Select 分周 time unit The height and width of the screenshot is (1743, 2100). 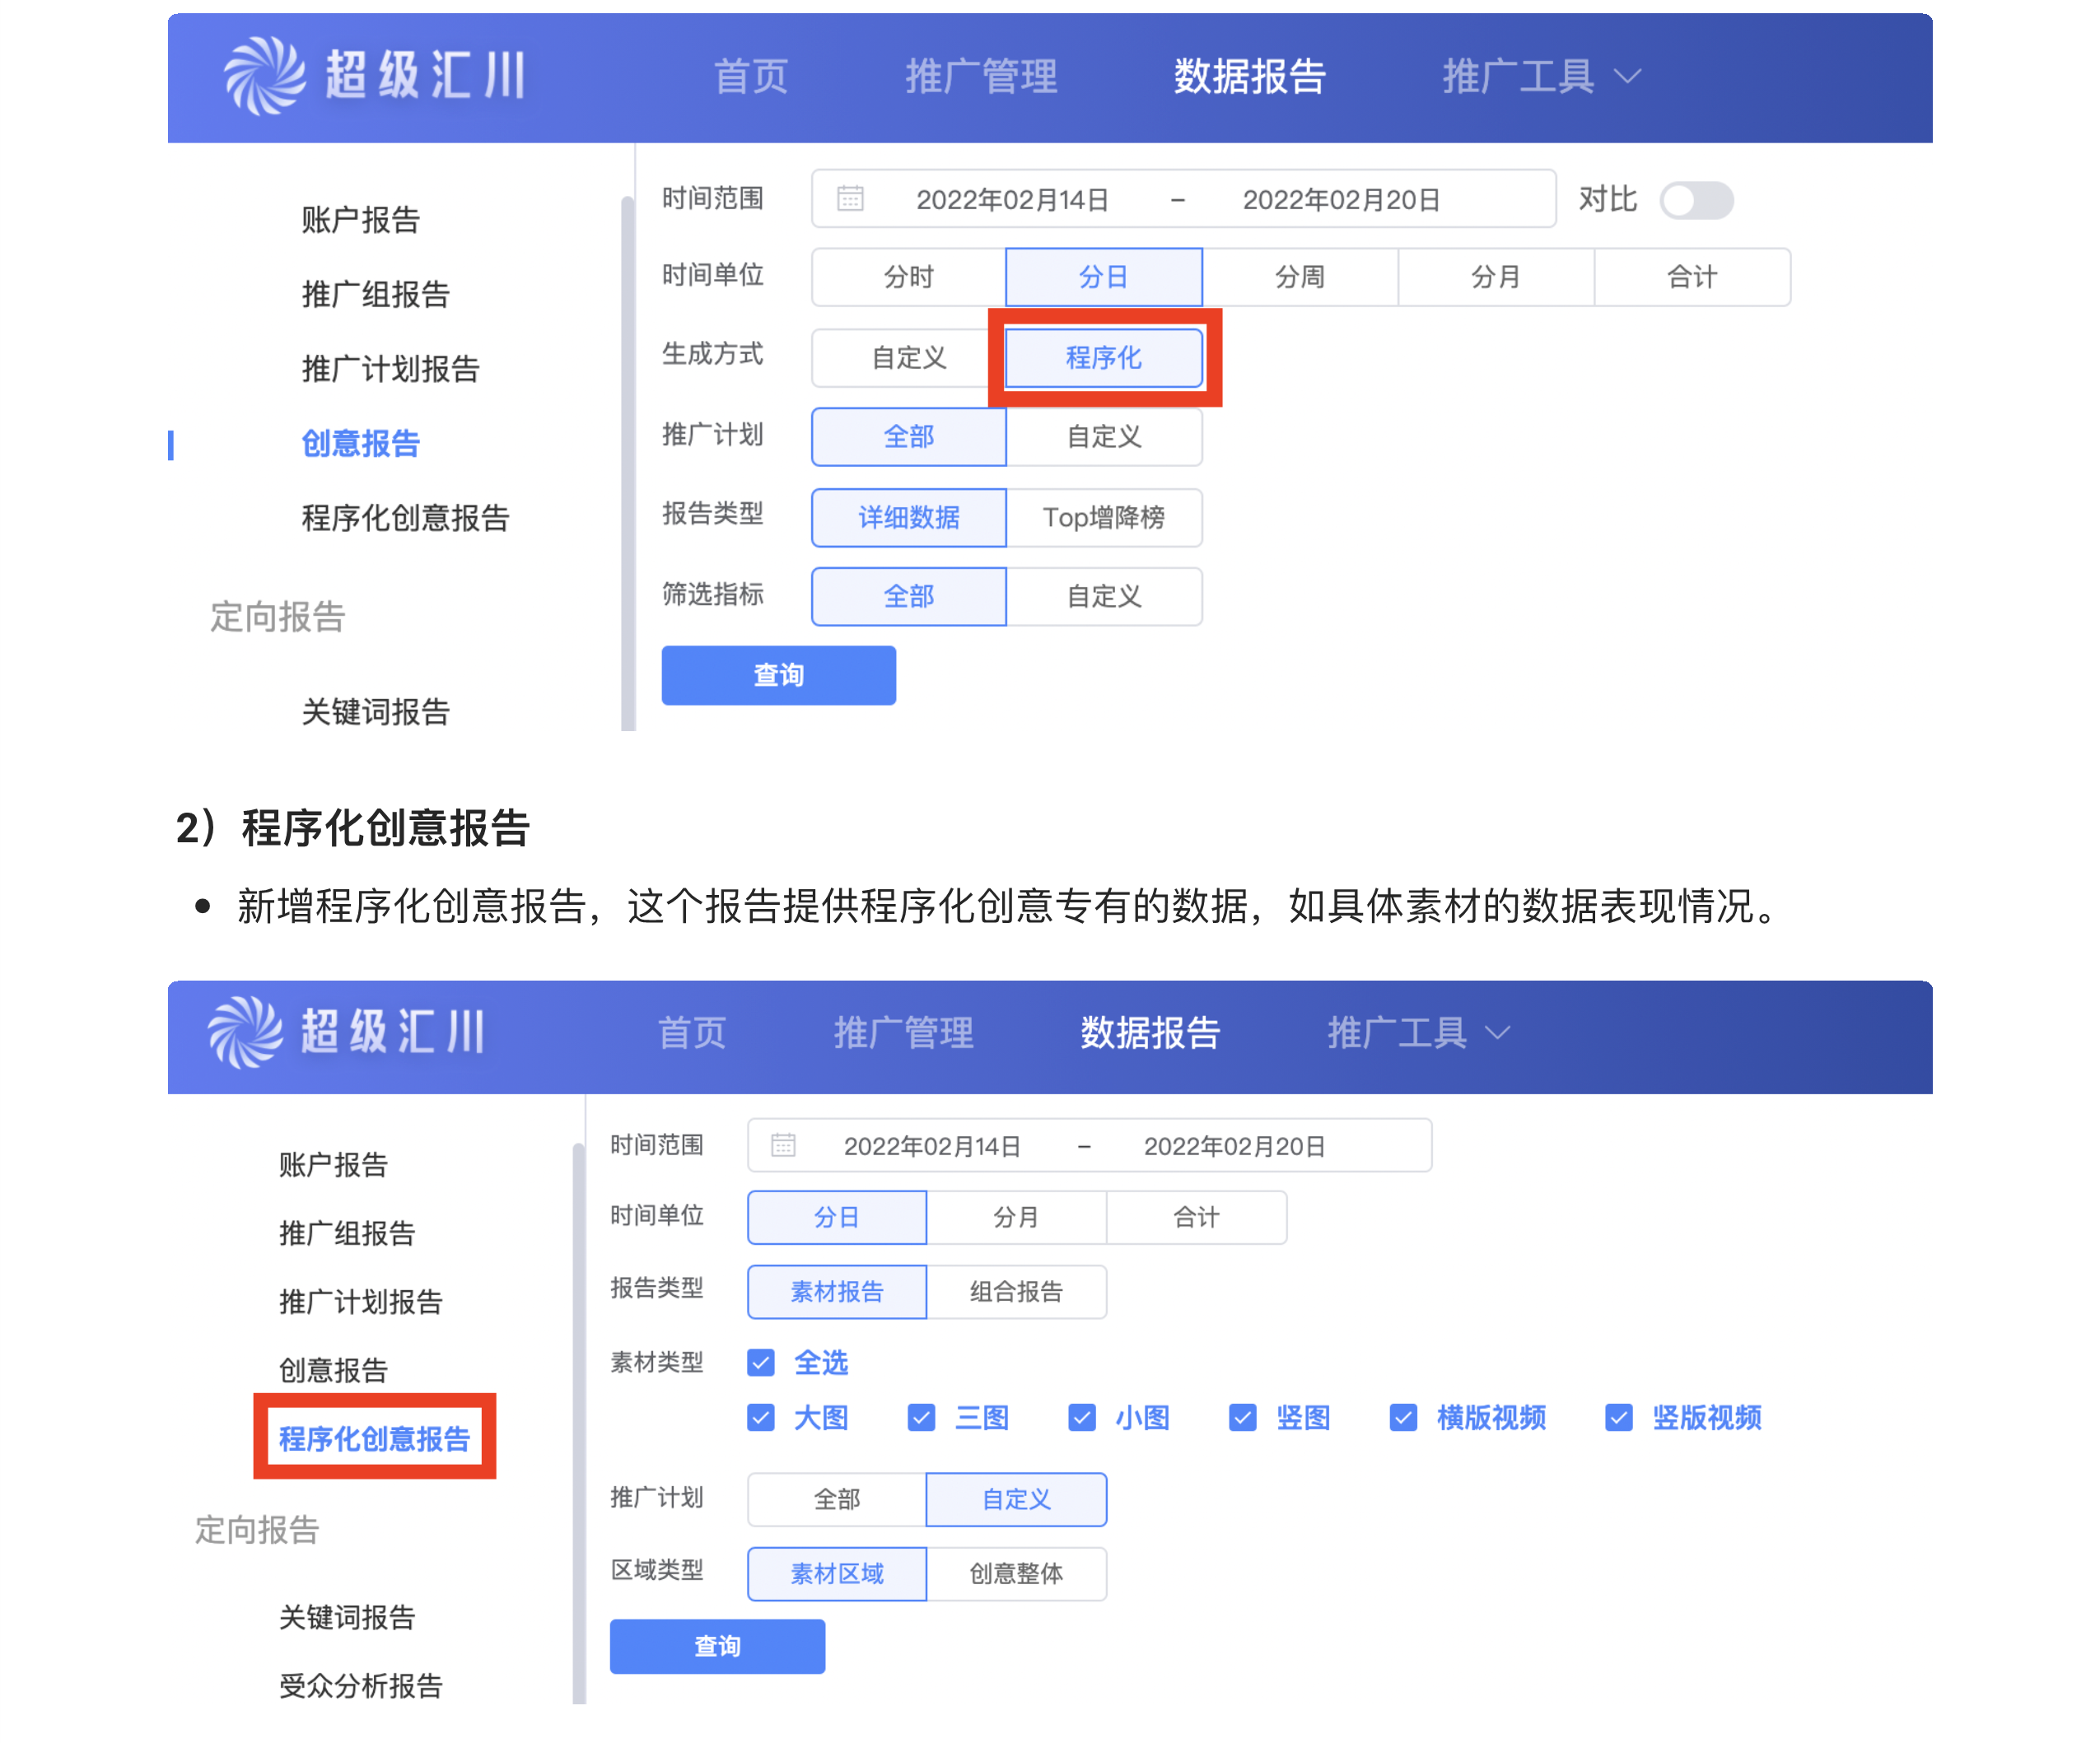click(1299, 277)
